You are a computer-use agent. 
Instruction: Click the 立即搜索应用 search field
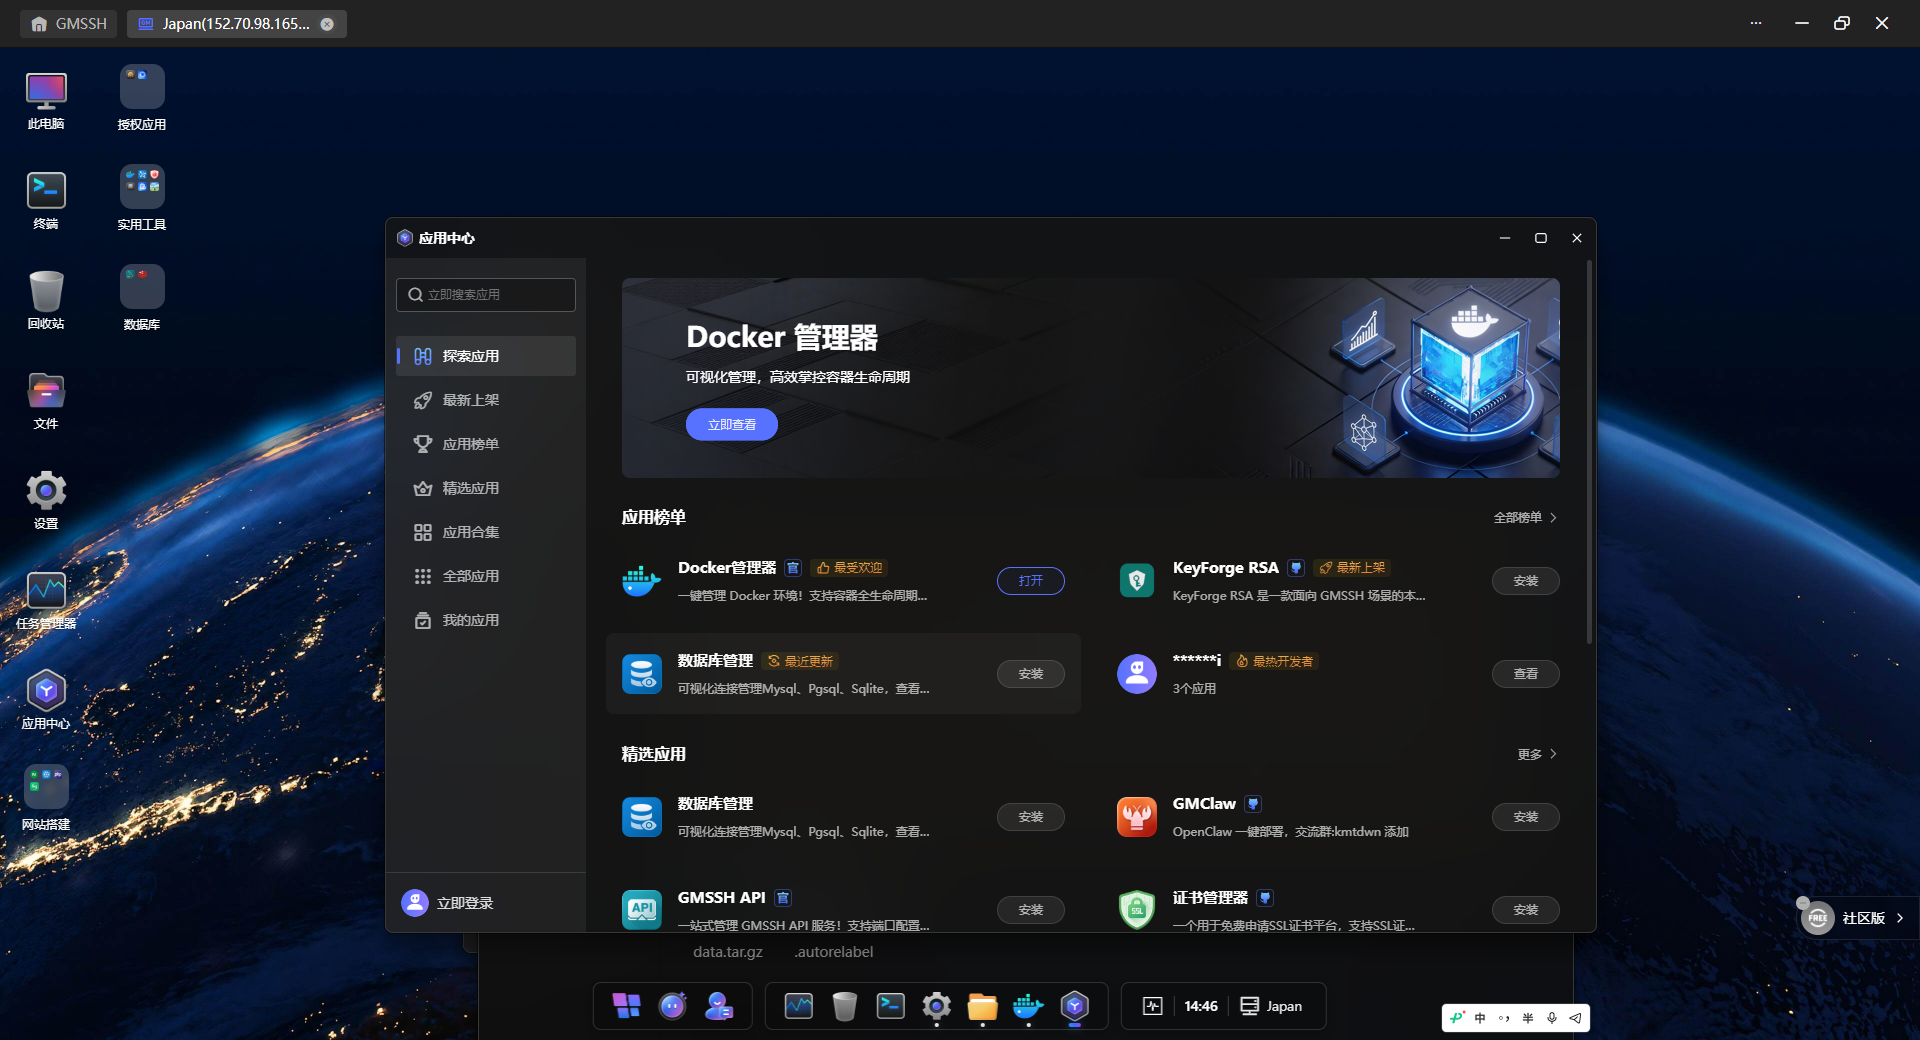point(486,295)
